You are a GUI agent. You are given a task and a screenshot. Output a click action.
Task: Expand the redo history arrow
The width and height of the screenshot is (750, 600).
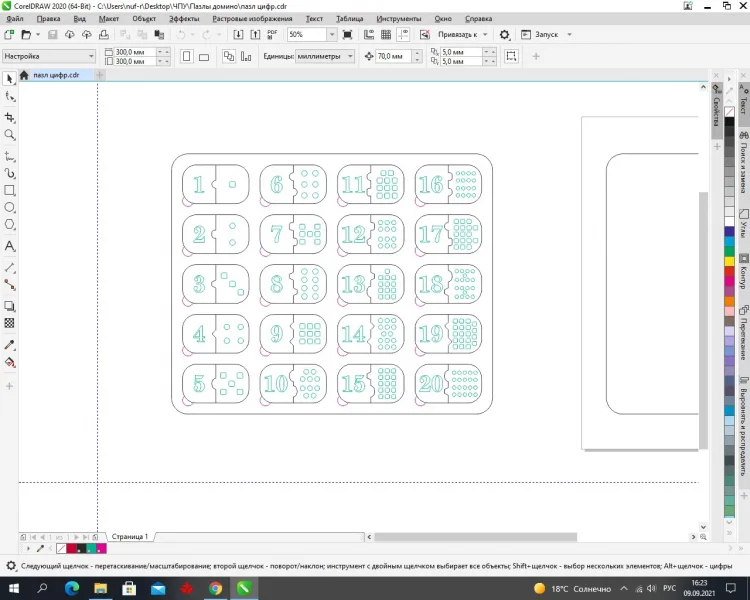(219, 34)
